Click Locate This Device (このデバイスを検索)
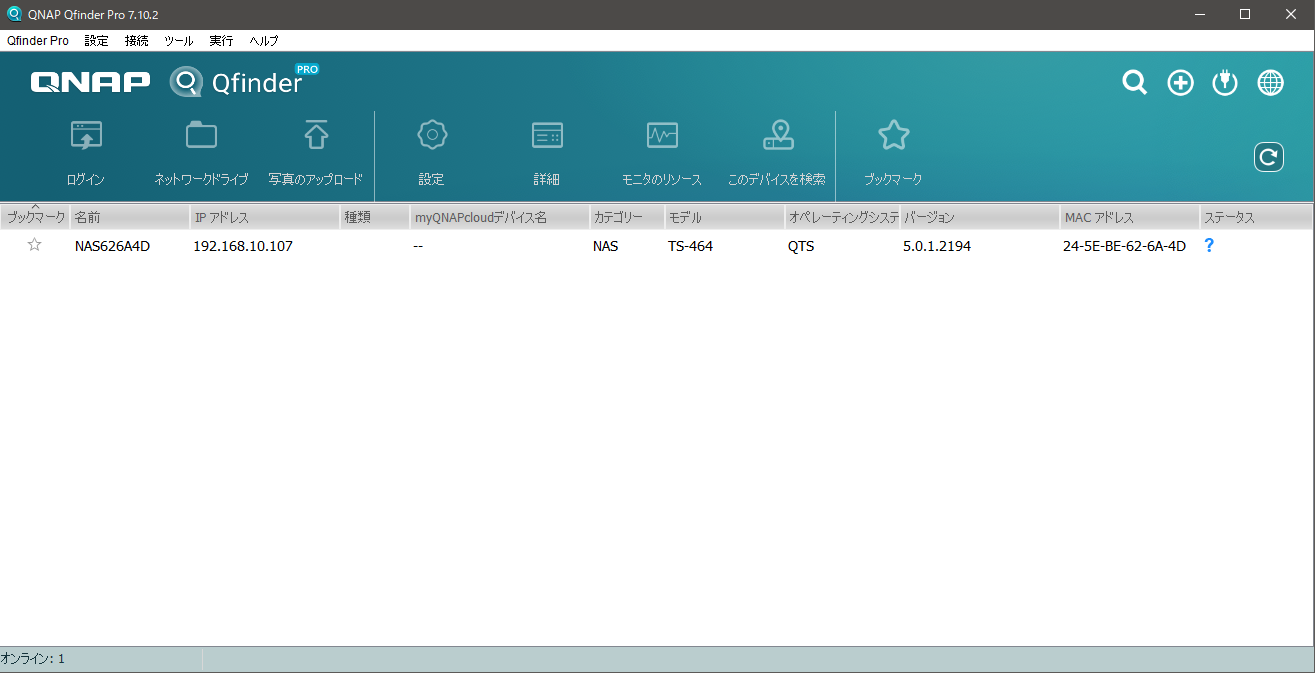1315x673 pixels. pyautogui.click(x=777, y=136)
